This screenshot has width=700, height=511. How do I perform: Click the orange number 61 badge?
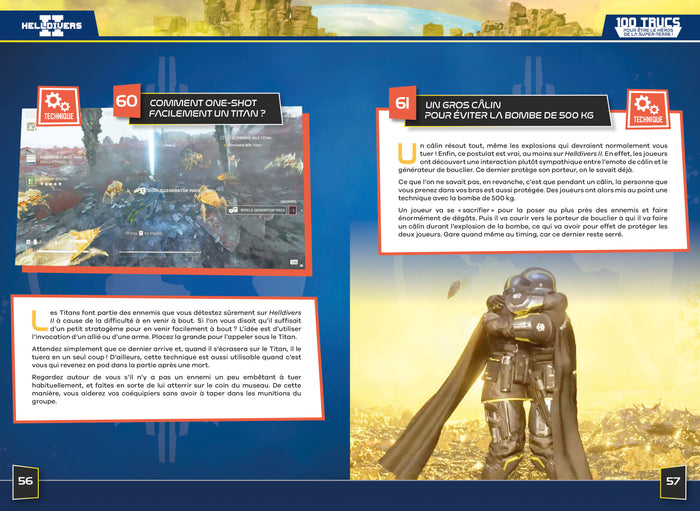tap(403, 103)
